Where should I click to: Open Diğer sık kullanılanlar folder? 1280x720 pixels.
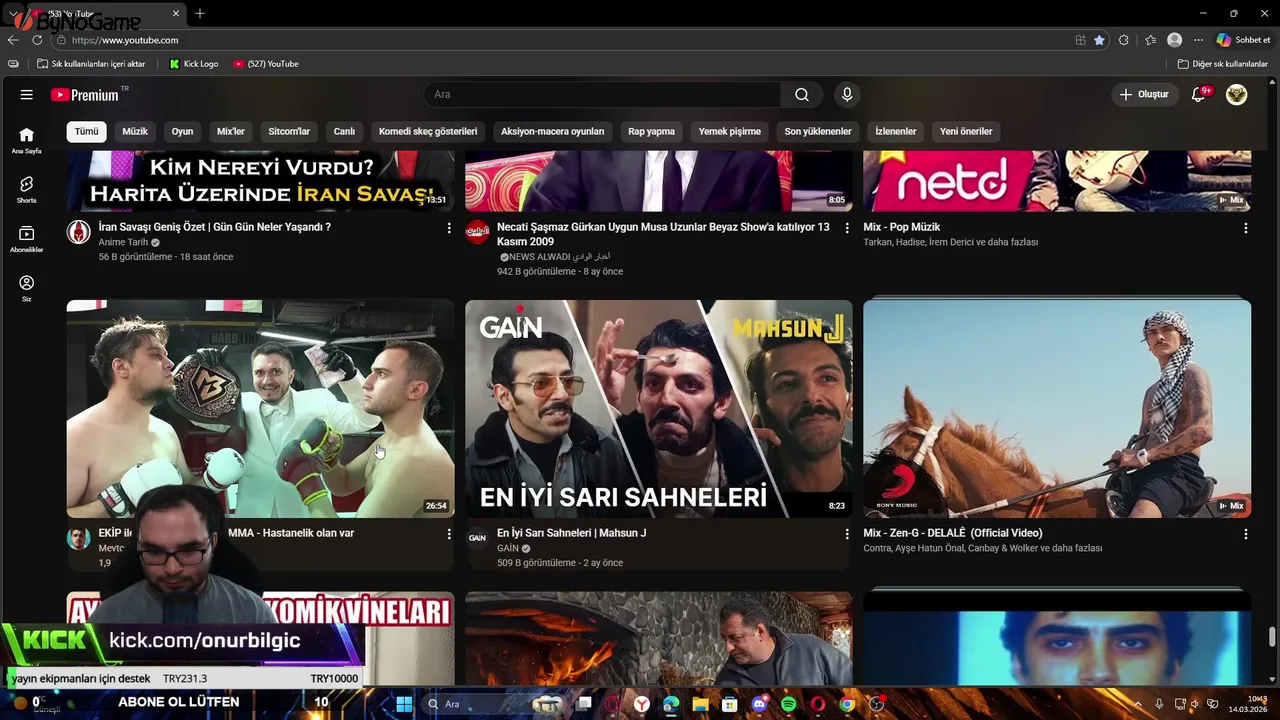click(x=1222, y=64)
